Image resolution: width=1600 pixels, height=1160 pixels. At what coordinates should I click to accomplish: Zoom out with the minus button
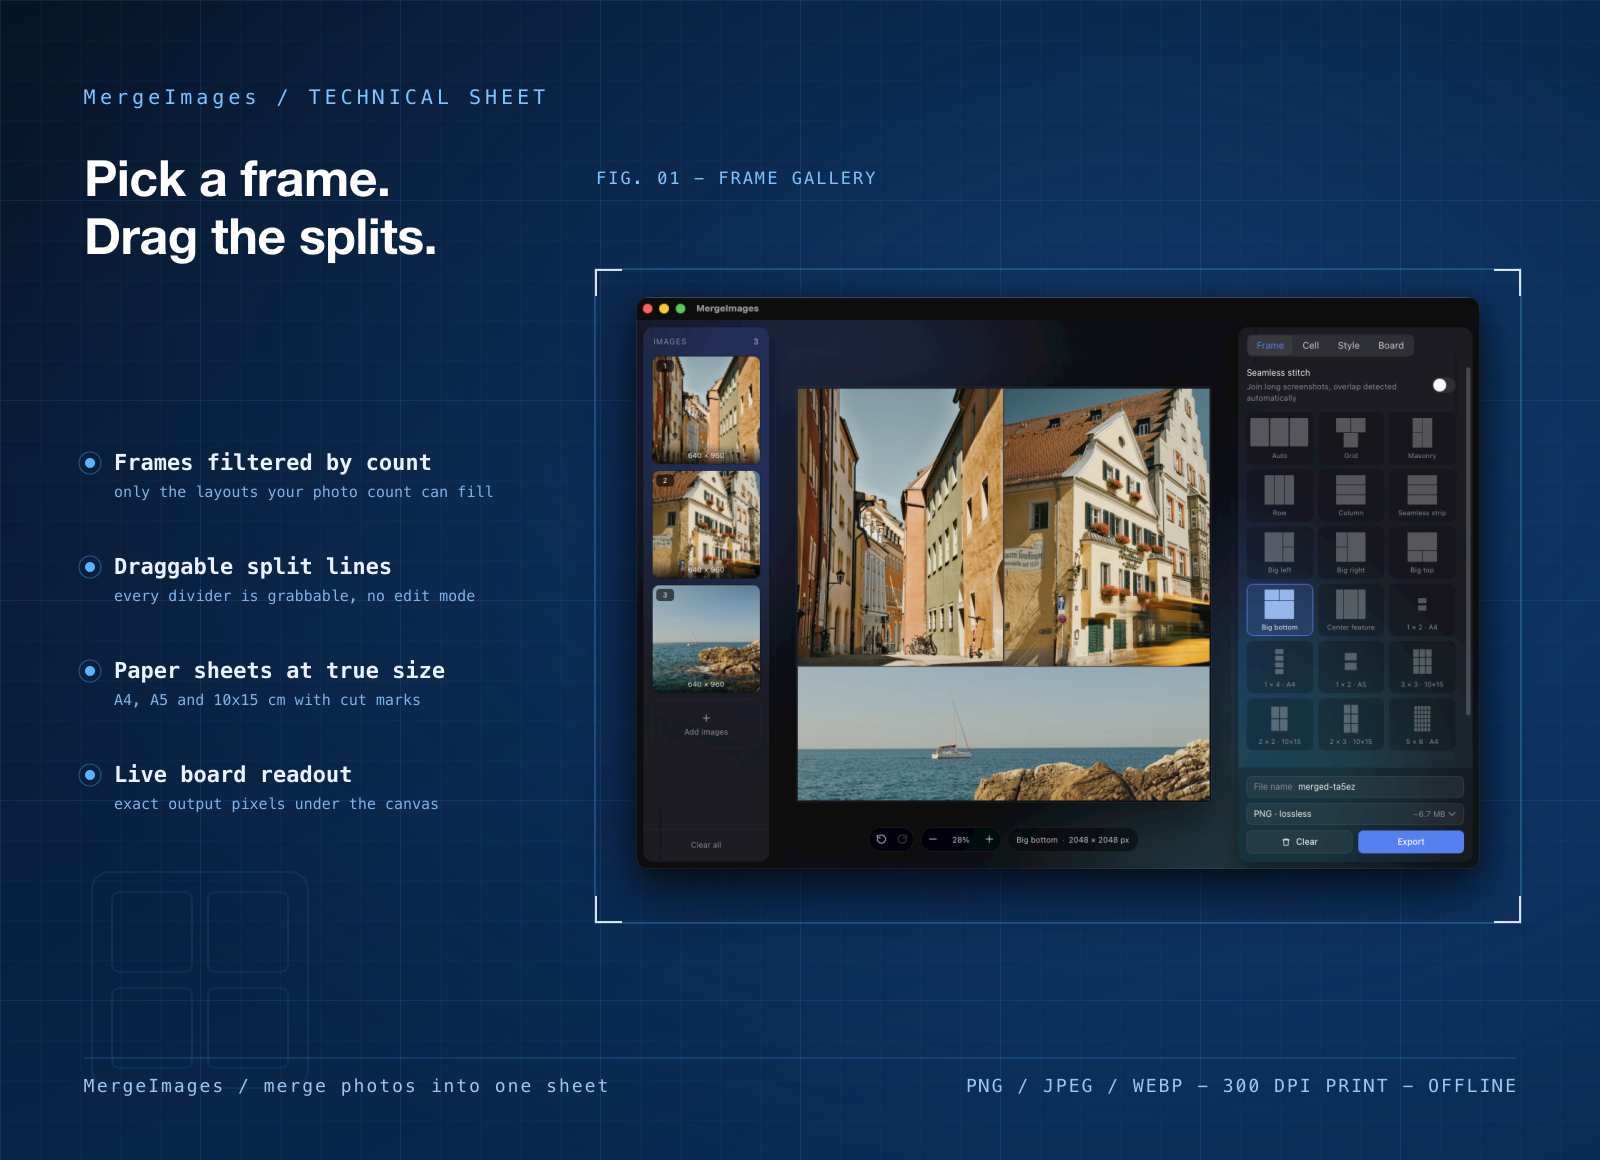pyautogui.click(x=933, y=839)
